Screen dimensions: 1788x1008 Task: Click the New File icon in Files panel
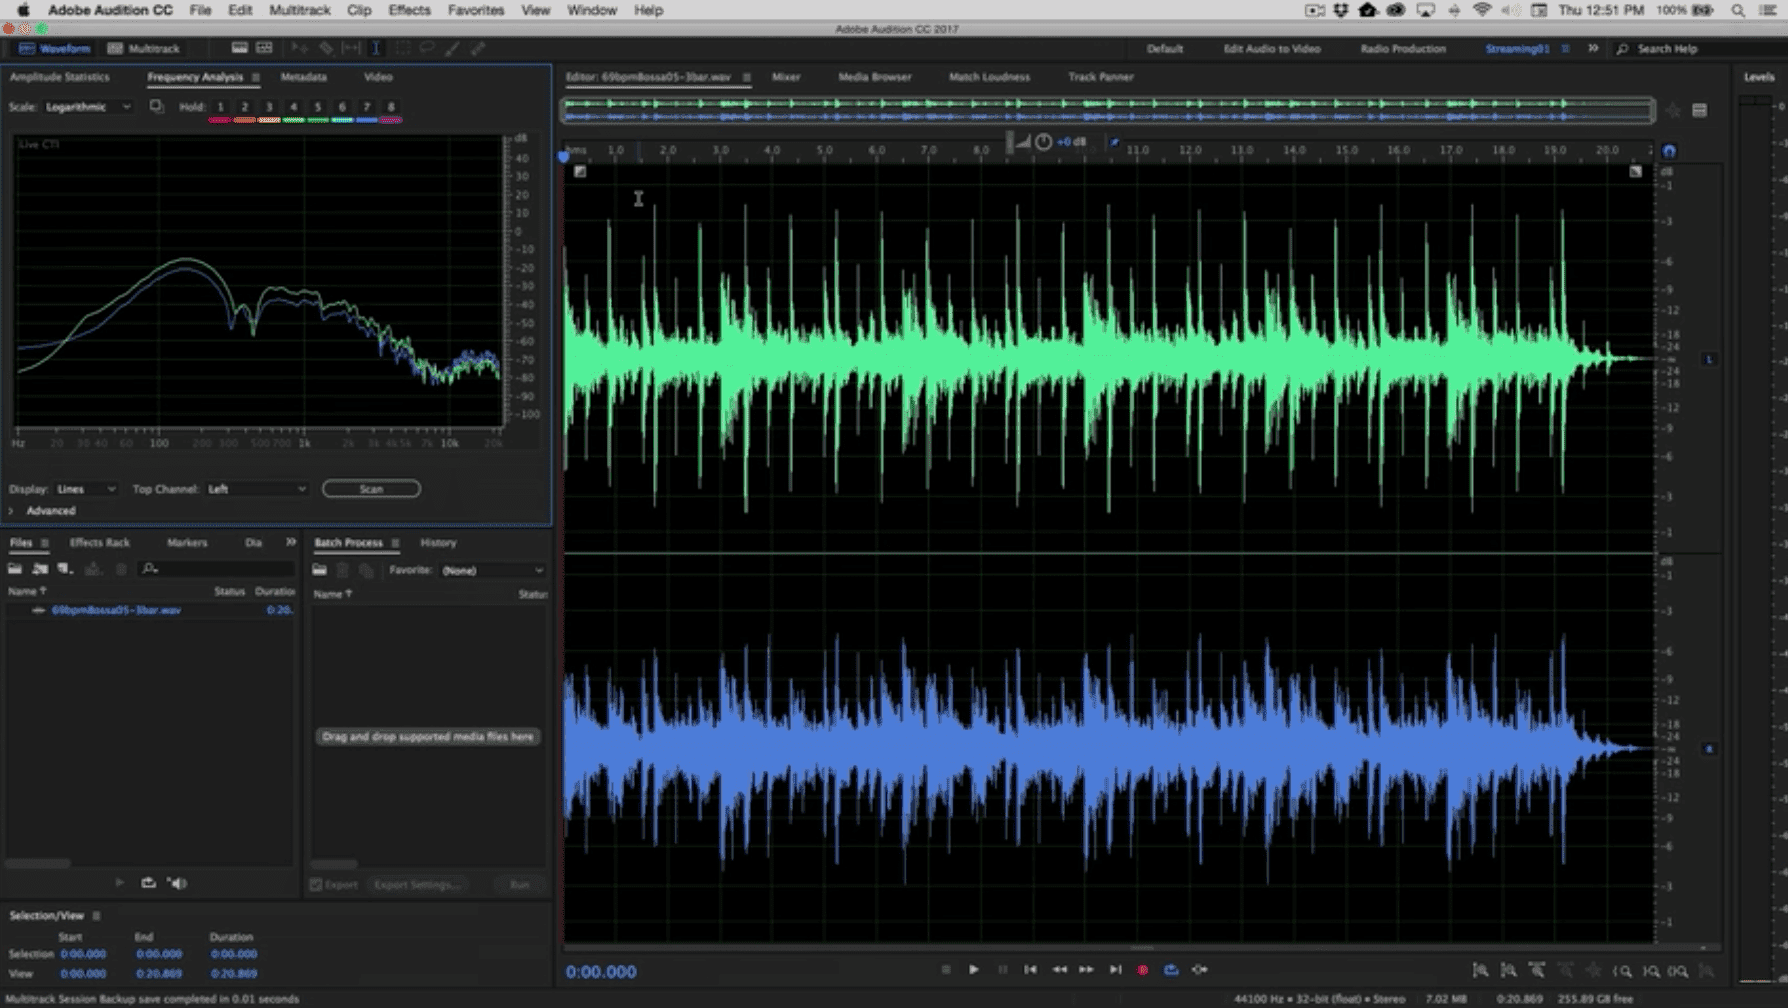(65, 569)
